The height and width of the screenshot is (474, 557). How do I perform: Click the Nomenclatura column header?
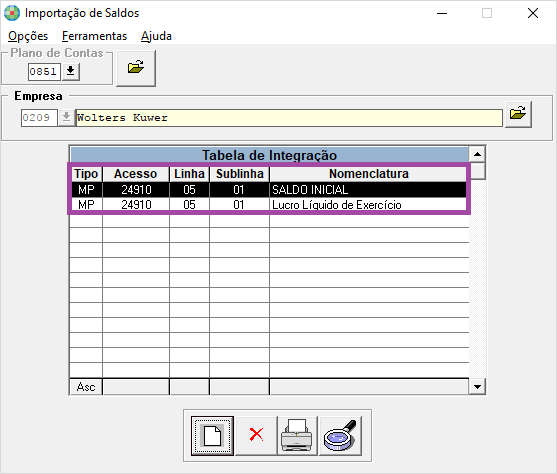(368, 174)
